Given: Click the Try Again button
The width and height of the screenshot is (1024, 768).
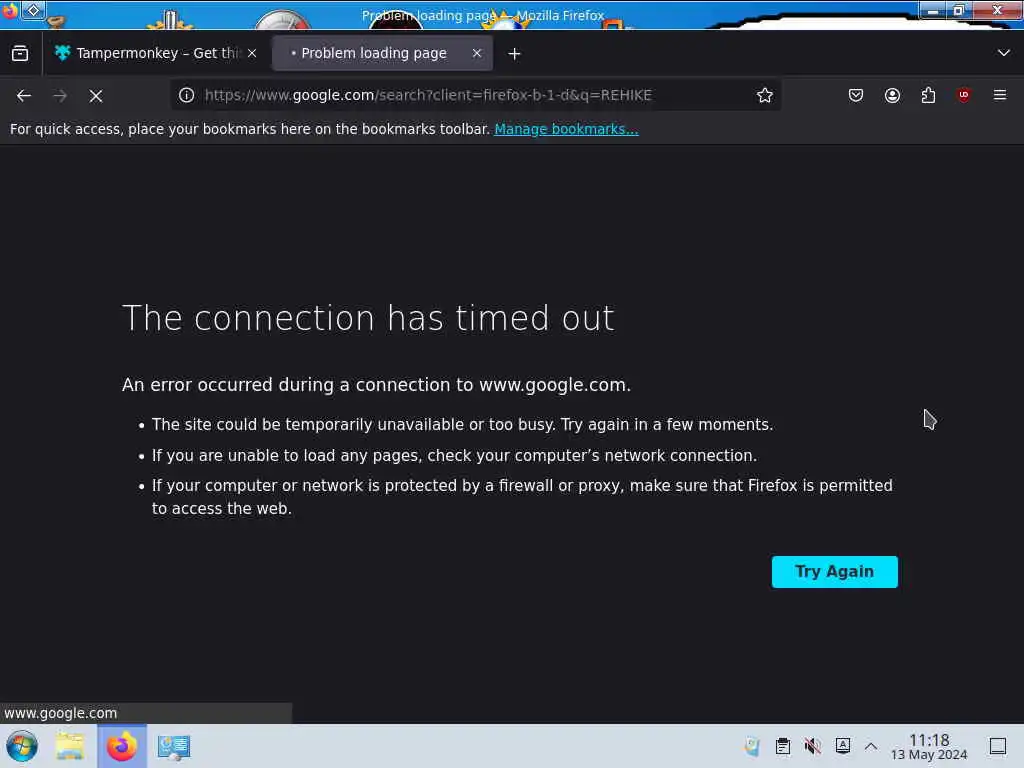Looking at the screenshot, I should (835, 572).
